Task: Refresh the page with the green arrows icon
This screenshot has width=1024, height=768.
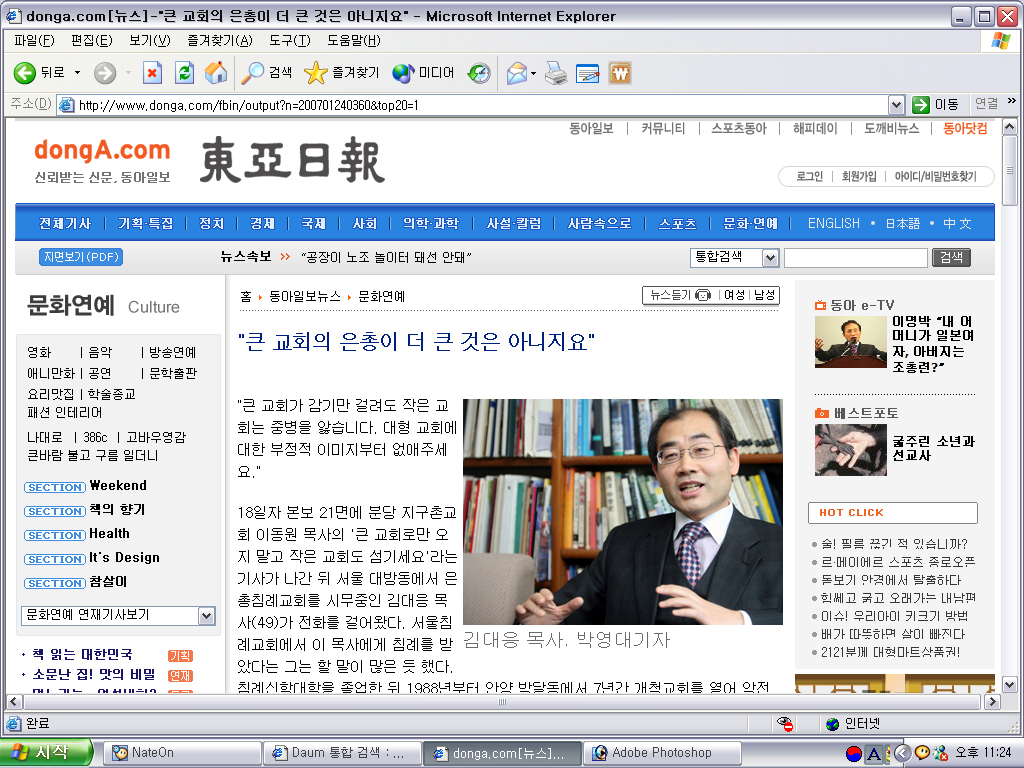Action: [184, 72]
